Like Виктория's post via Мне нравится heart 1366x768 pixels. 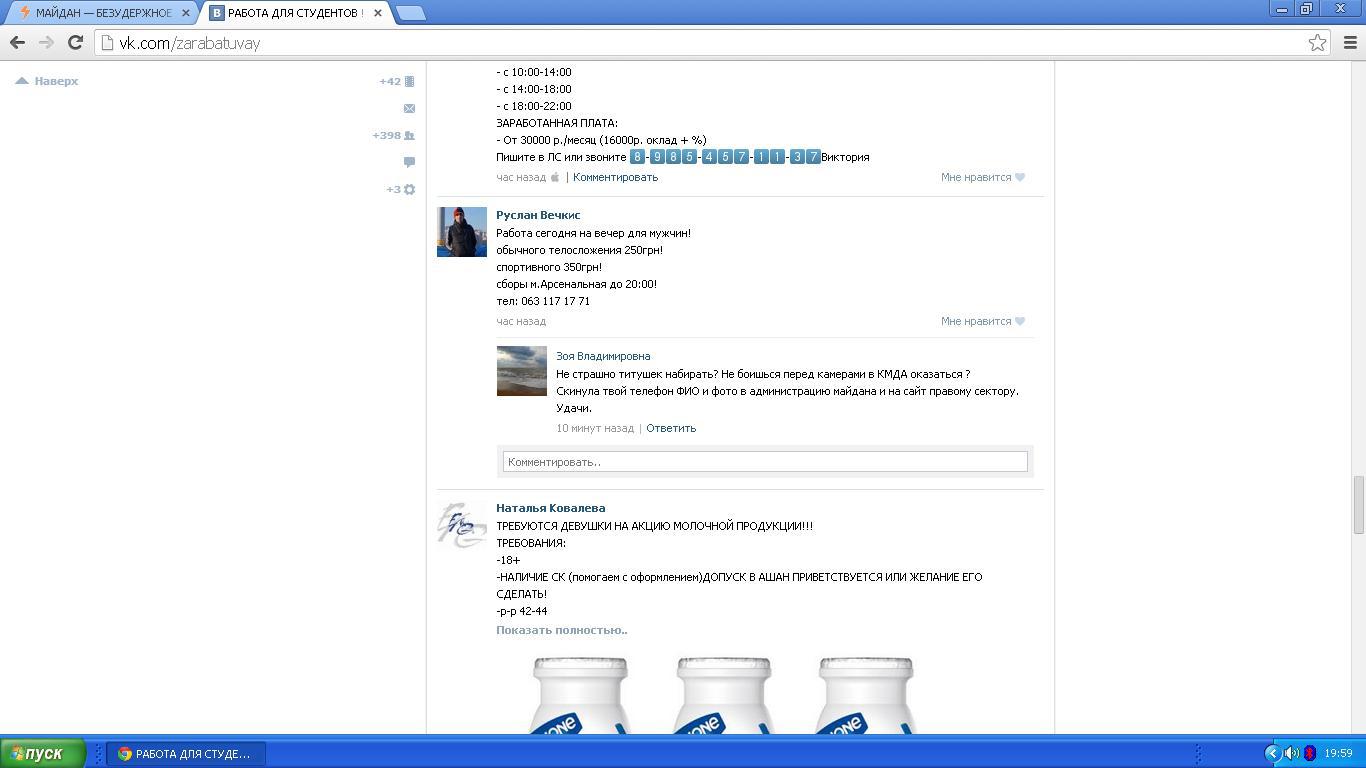click(983, 177)
